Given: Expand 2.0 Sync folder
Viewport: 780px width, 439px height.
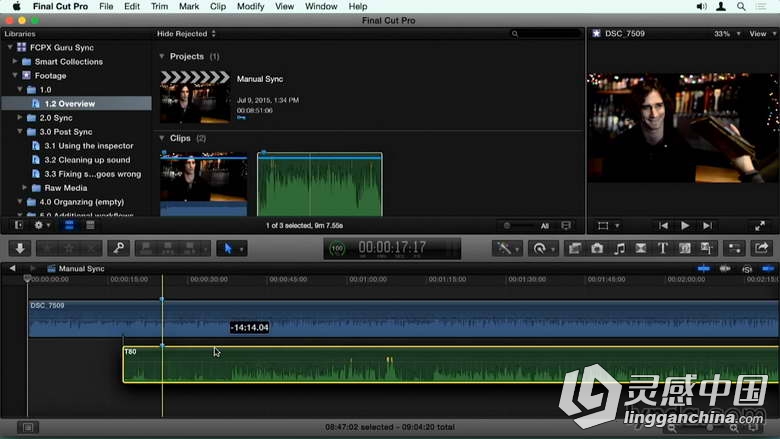Looking at the screenshot, I should 20,117.
